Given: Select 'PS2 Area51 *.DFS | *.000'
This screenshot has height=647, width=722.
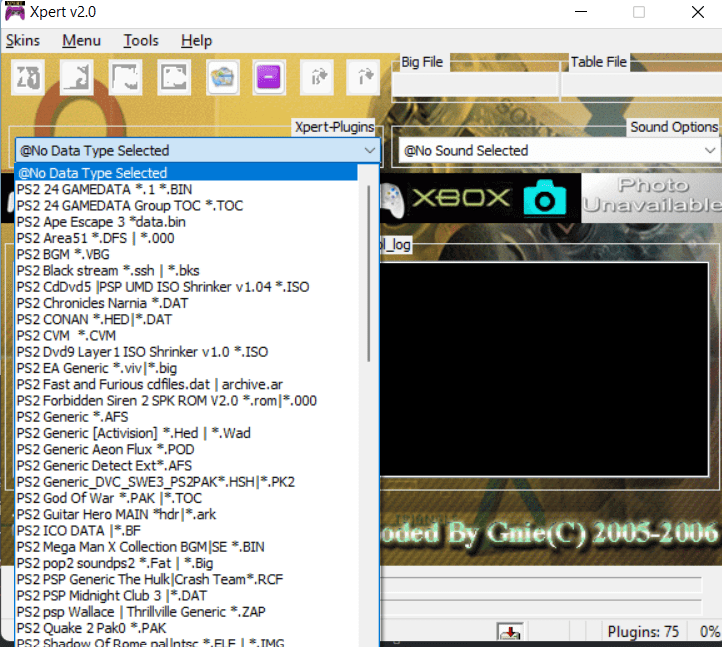Looking at the screenshot, I should [x=186, y=238].
